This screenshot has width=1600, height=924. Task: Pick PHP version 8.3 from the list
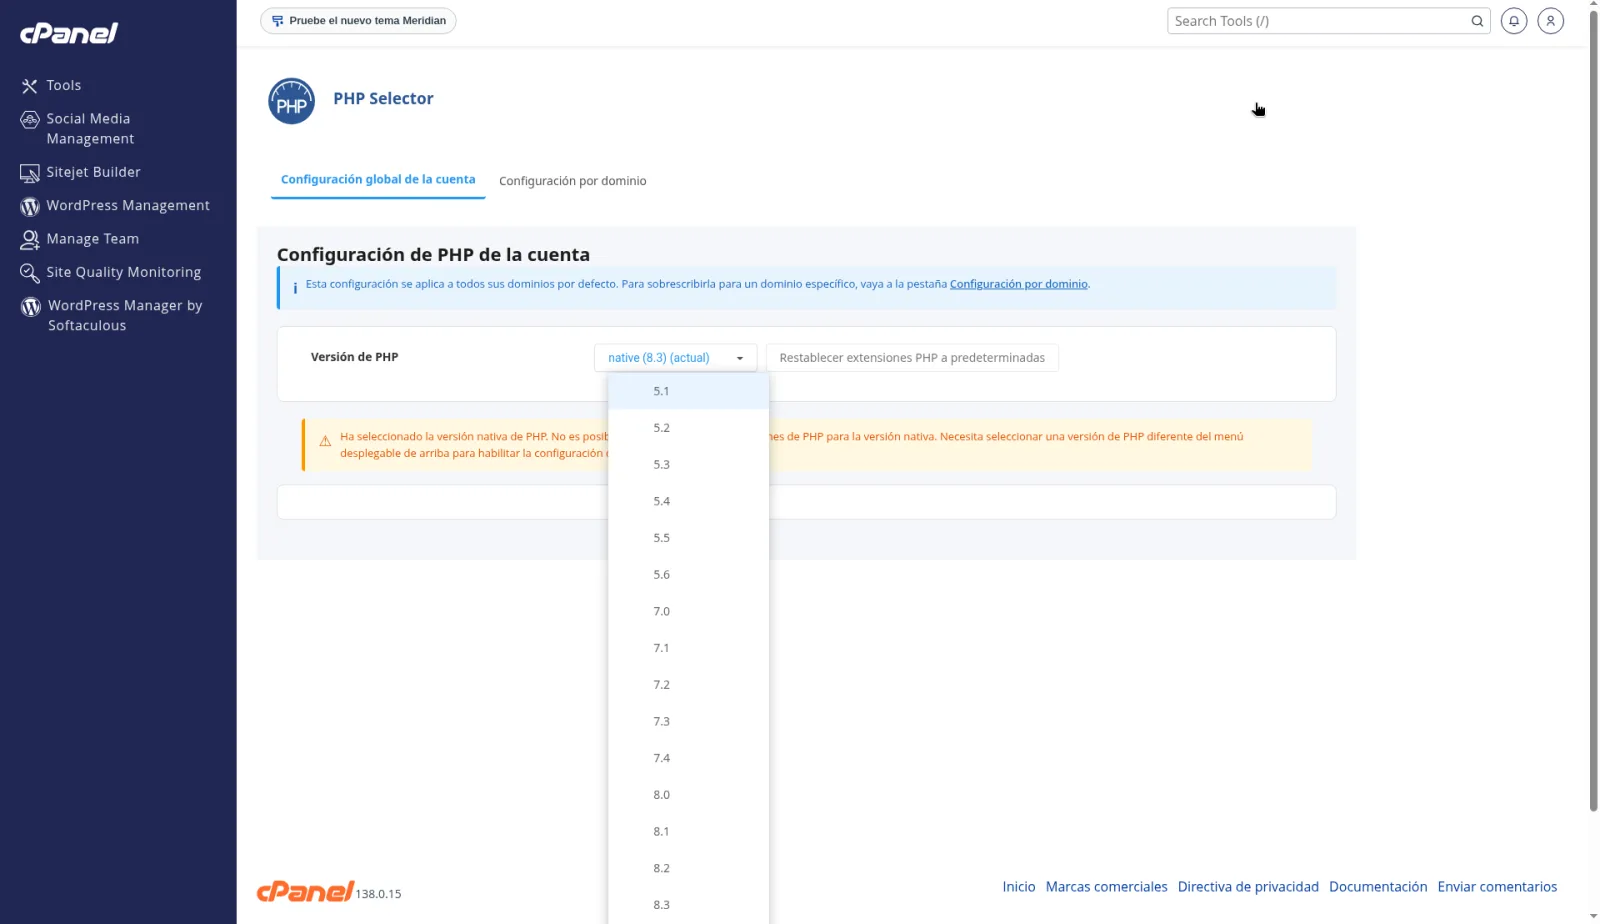[x=688, y=905]
